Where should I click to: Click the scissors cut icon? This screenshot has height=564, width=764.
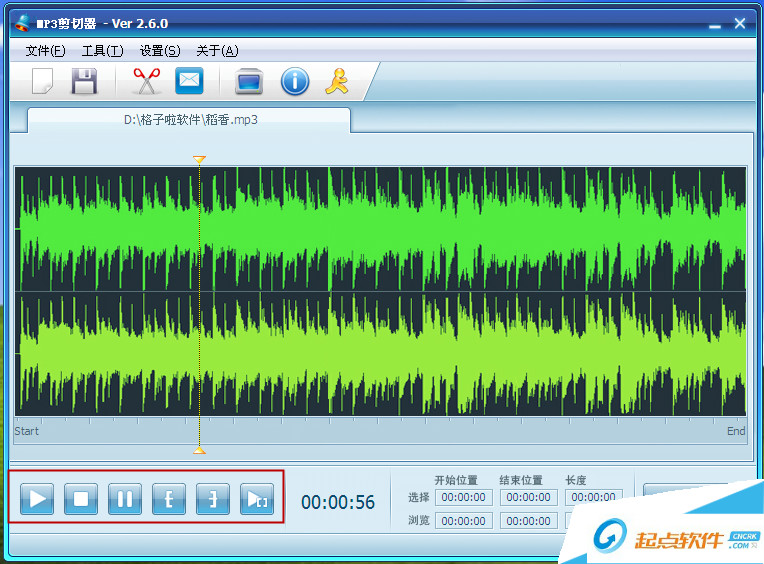tap(146, 81)
